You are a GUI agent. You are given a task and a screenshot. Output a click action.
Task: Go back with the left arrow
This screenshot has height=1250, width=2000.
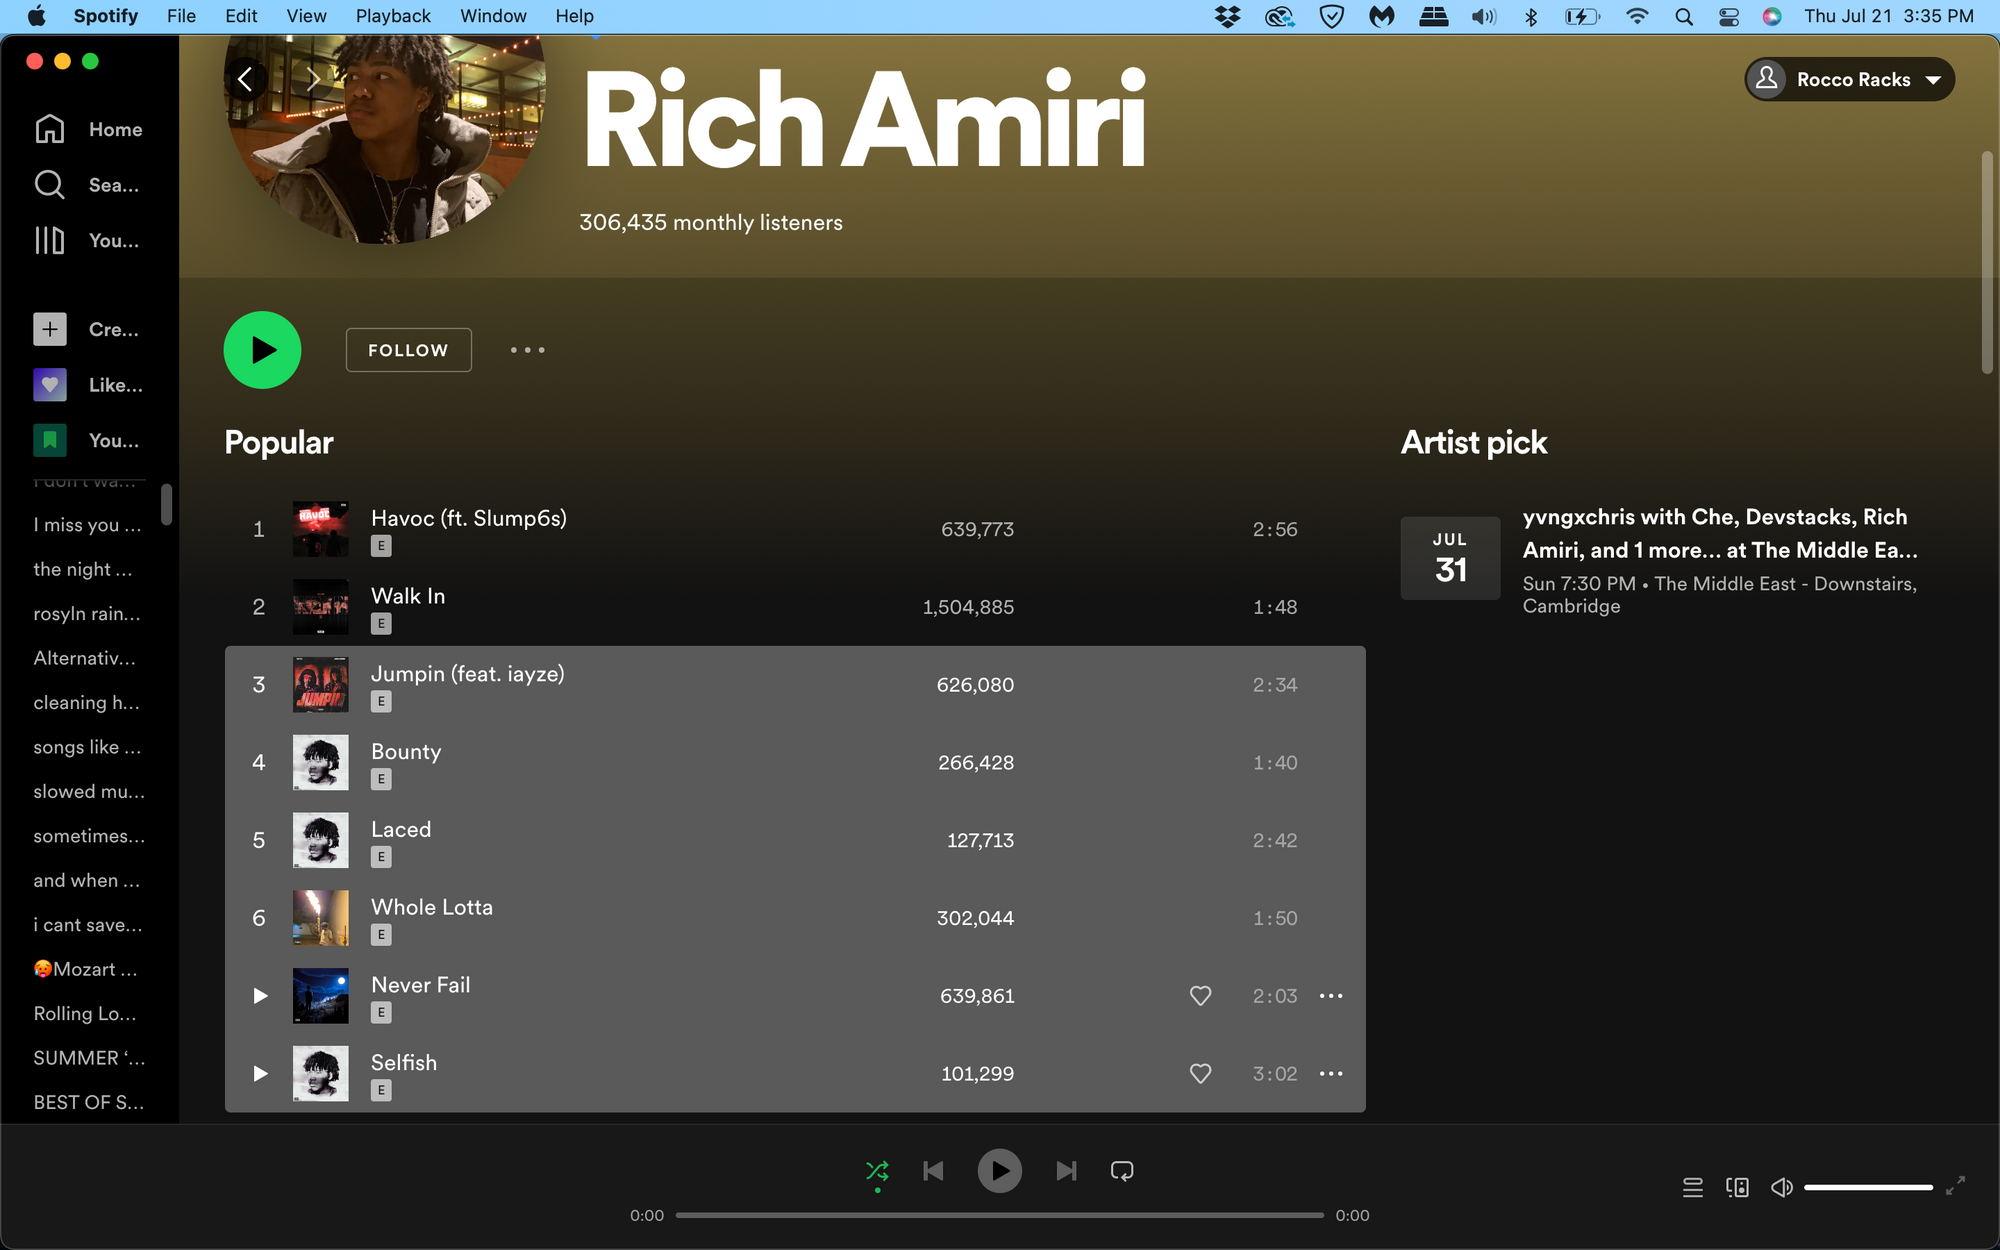coord(245,79)
